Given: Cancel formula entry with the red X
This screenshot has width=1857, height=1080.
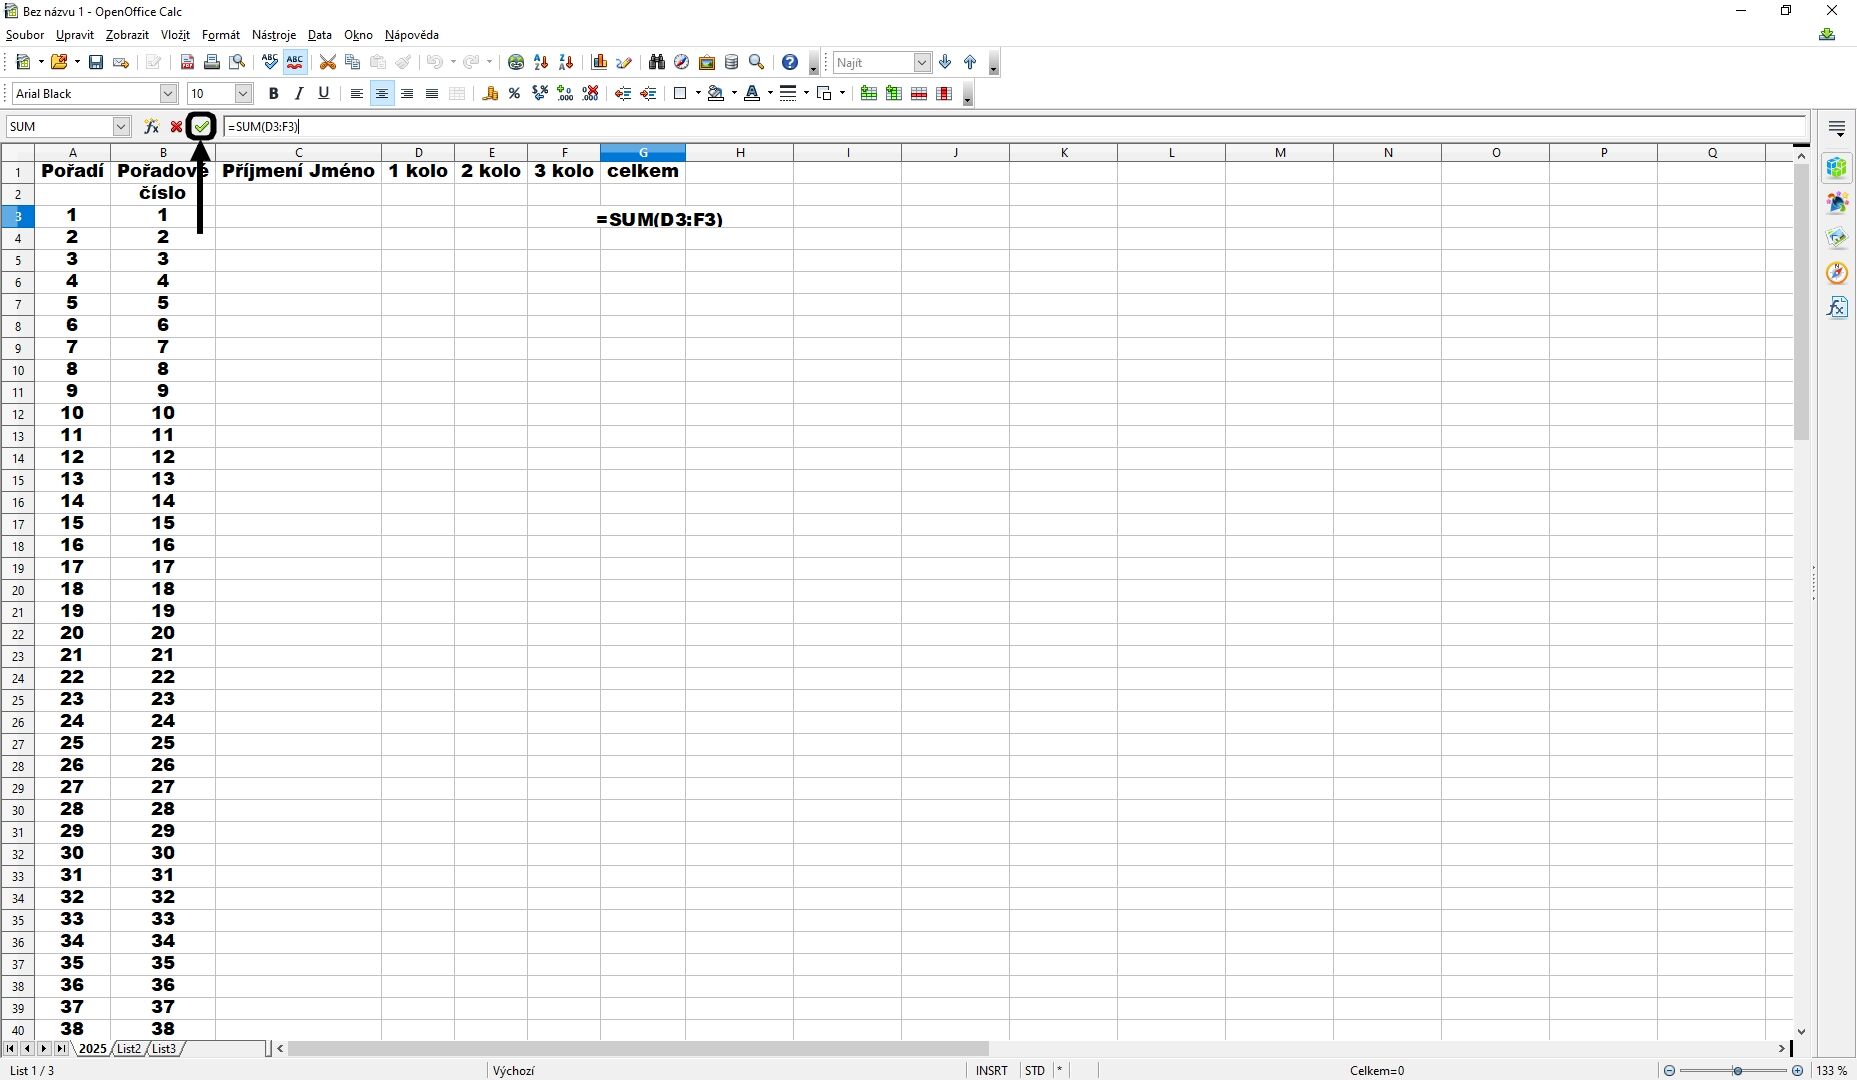Looking at the screenshot, I should [176, 126].
